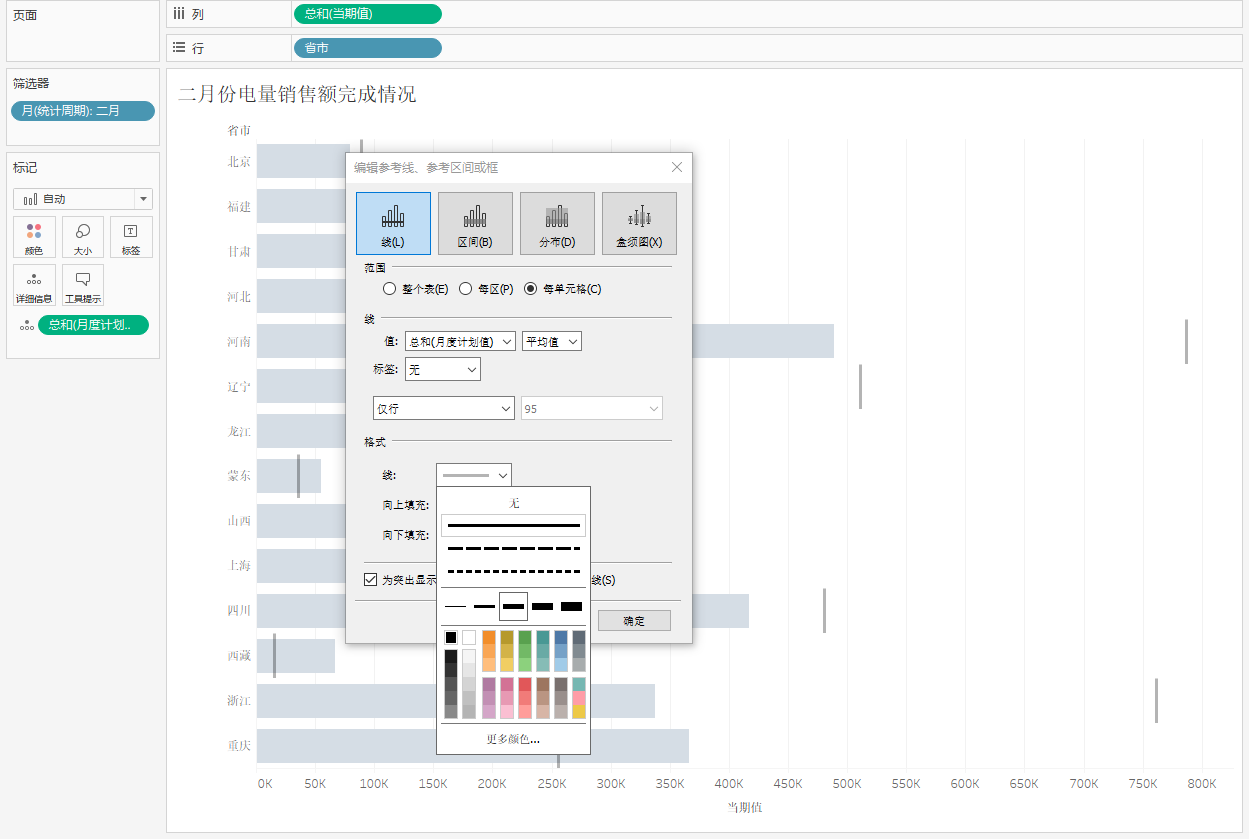The height and width of the screenshot is (839, 1249).
Task: Select the 分布(D) distribution type
Action: (557, 223)
